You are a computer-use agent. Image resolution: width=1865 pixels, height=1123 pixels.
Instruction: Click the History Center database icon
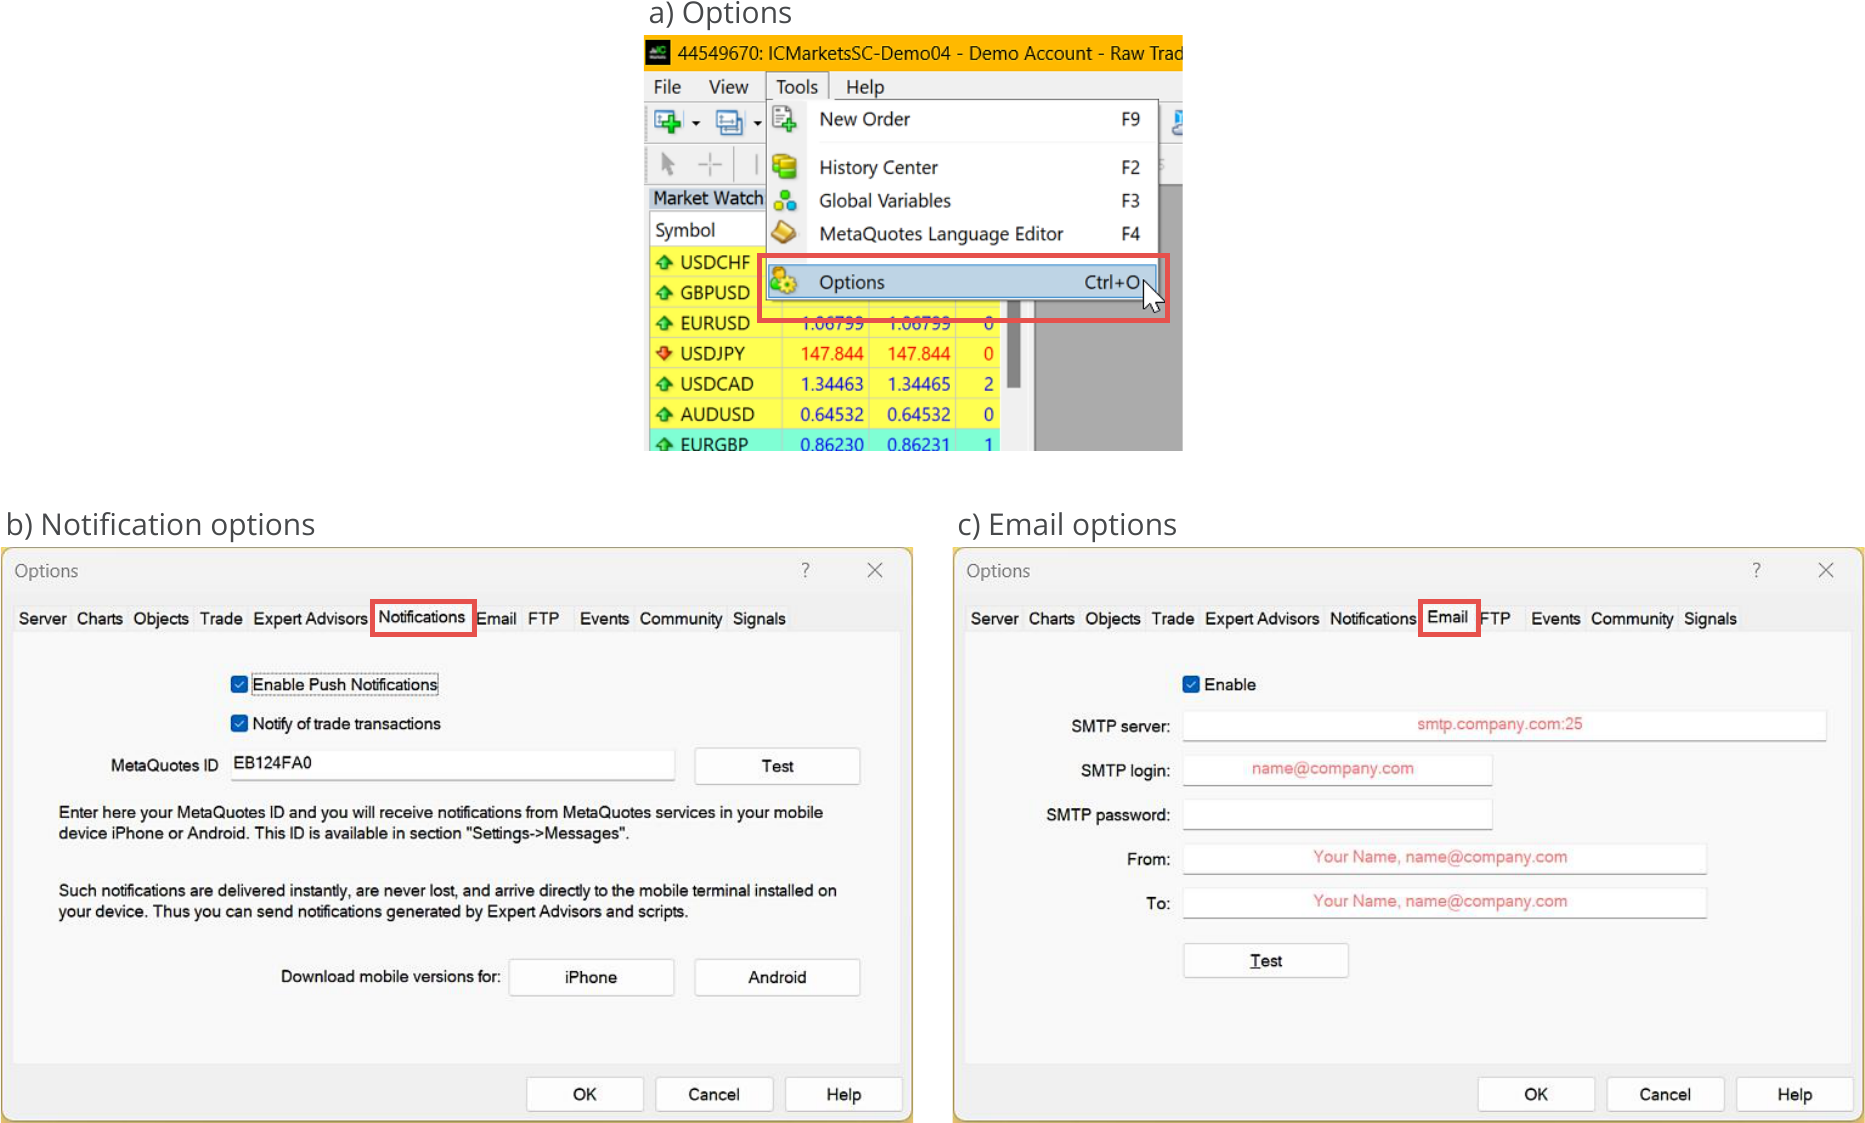click(x=785, y=166)
